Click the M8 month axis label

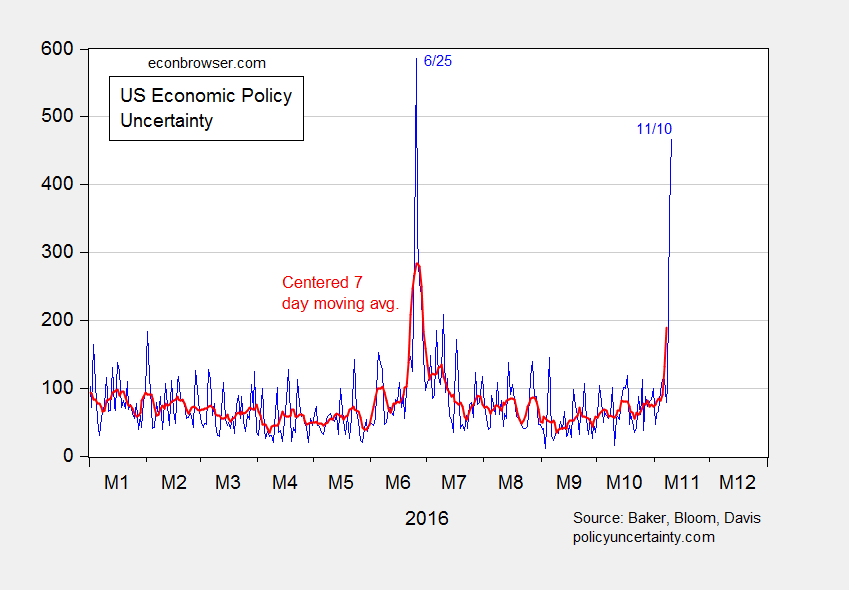click(x=511, y=482)
